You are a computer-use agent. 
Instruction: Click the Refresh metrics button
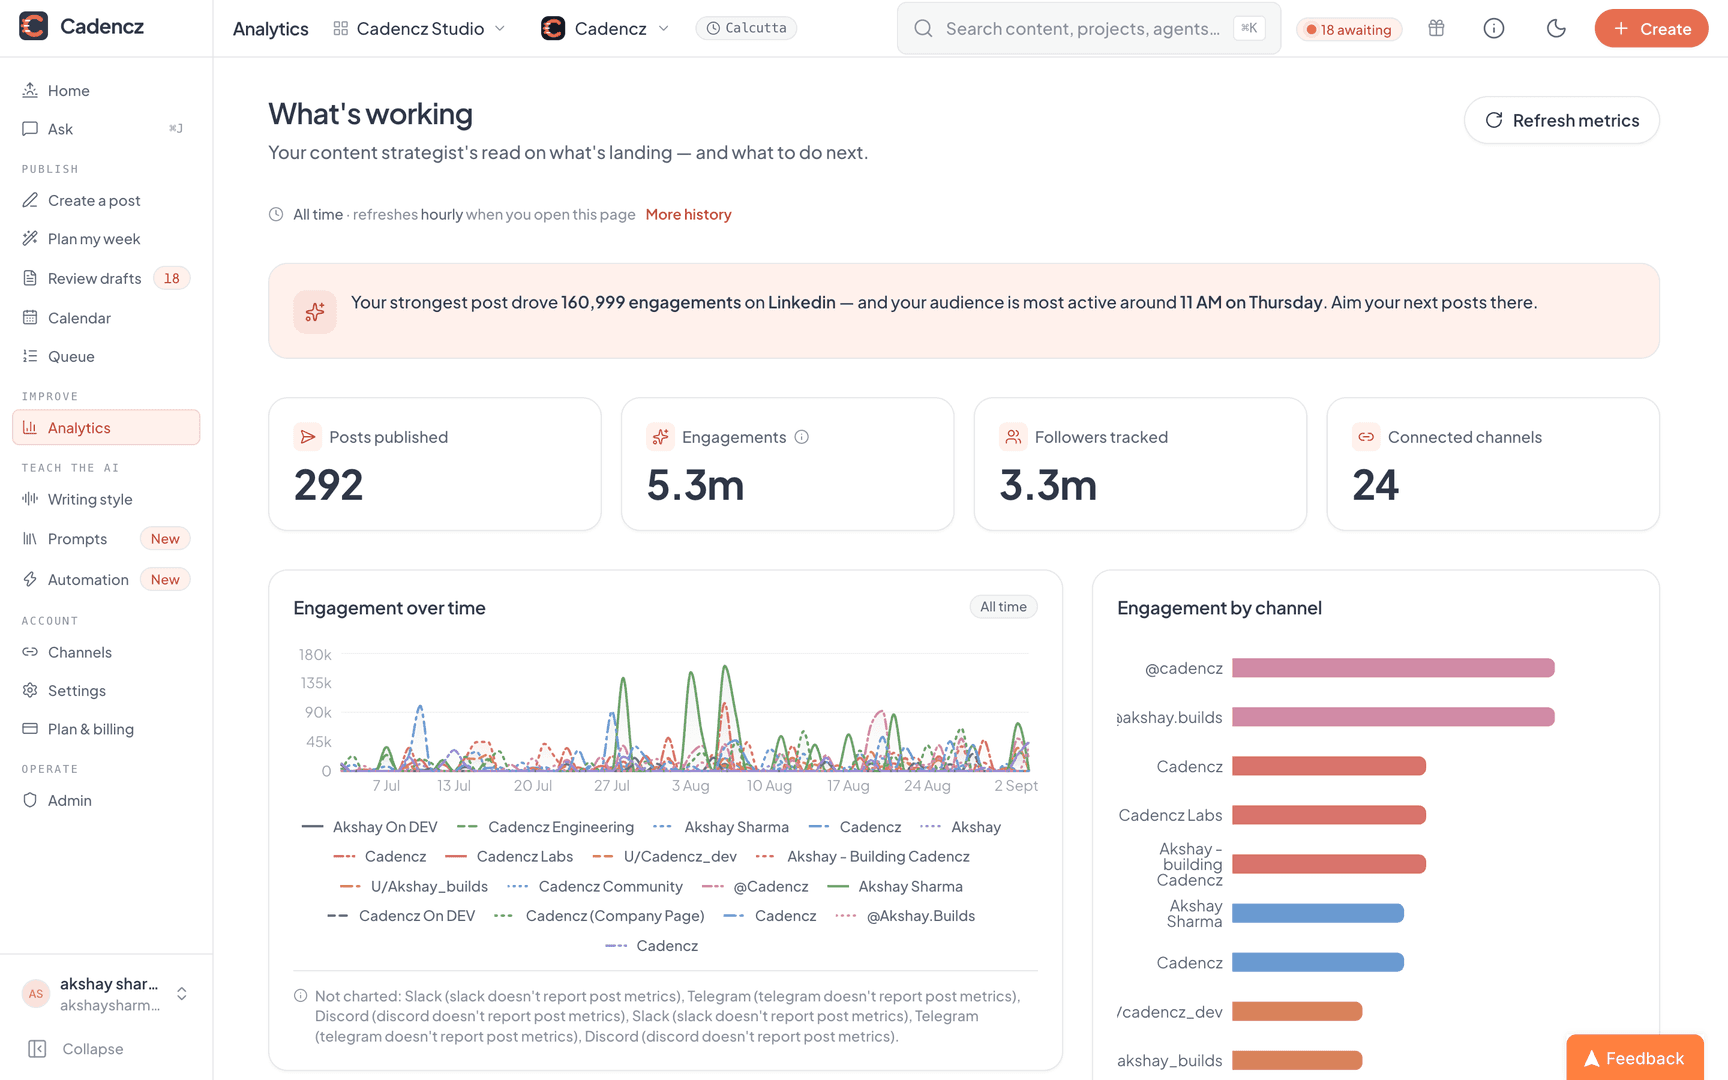[x=1561, y=120]
